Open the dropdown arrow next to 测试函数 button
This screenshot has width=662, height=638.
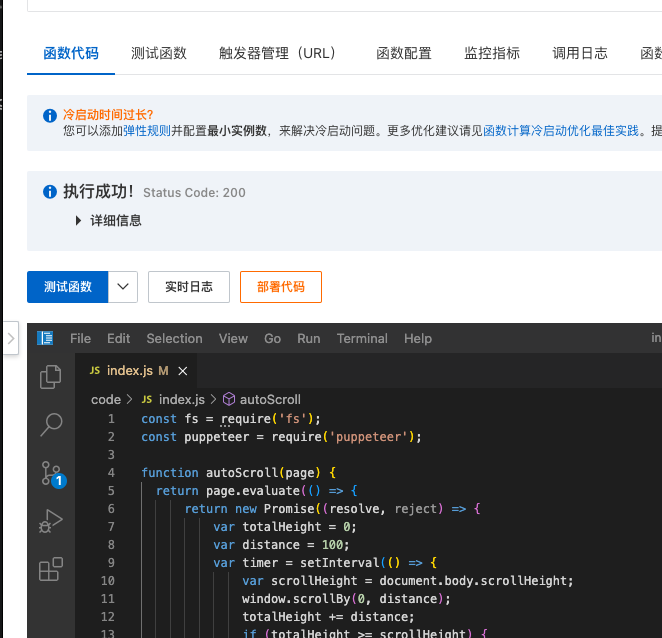[123, 287]
